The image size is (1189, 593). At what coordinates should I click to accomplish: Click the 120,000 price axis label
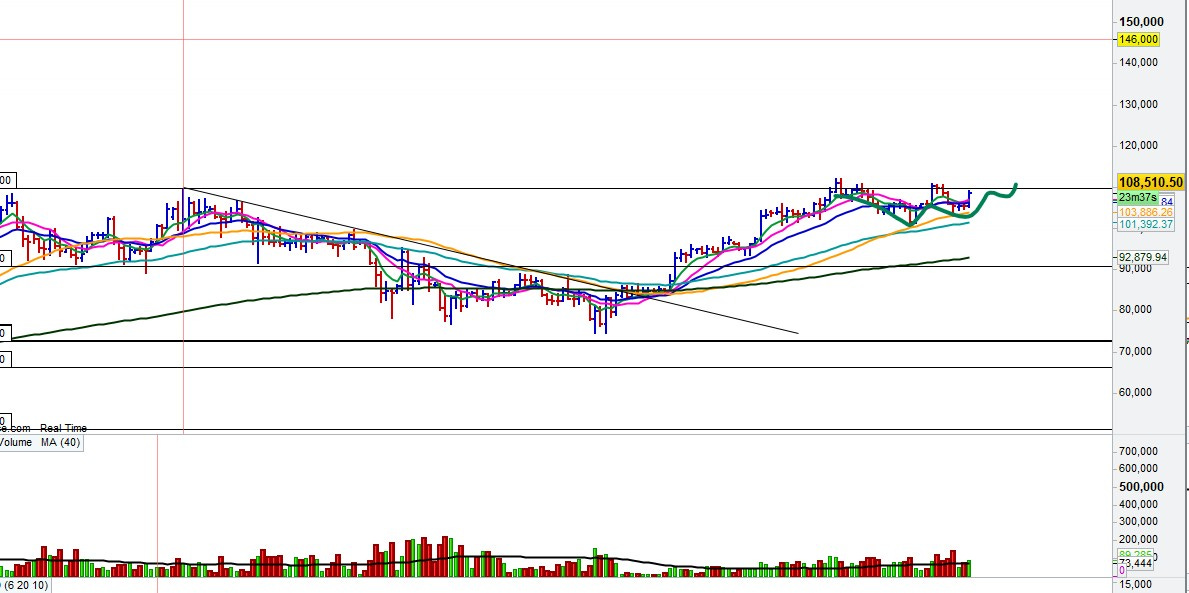click(1140, 146)
